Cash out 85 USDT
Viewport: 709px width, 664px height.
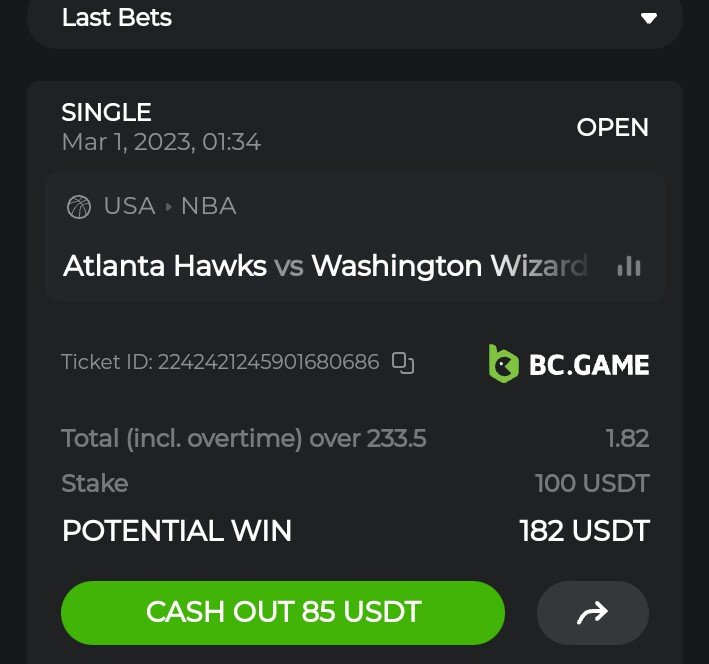[283, 613]
